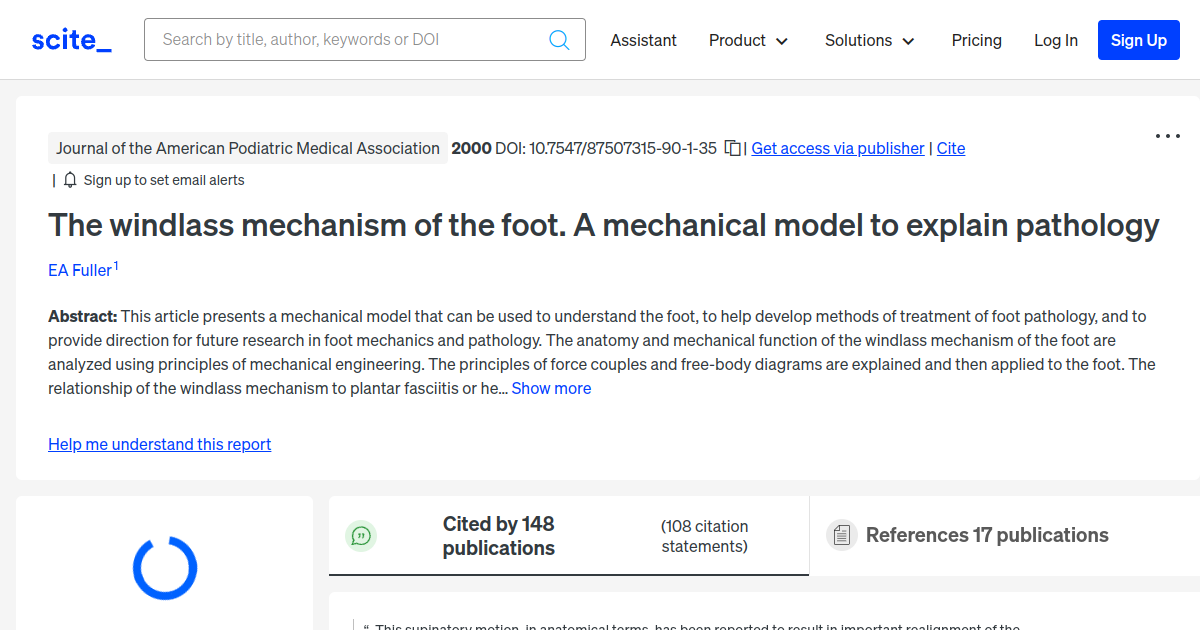Switch to the References 17 publications tab
Image resolution: width=1200 pixels, height=630 pixels.
click(x=986, y=535)
